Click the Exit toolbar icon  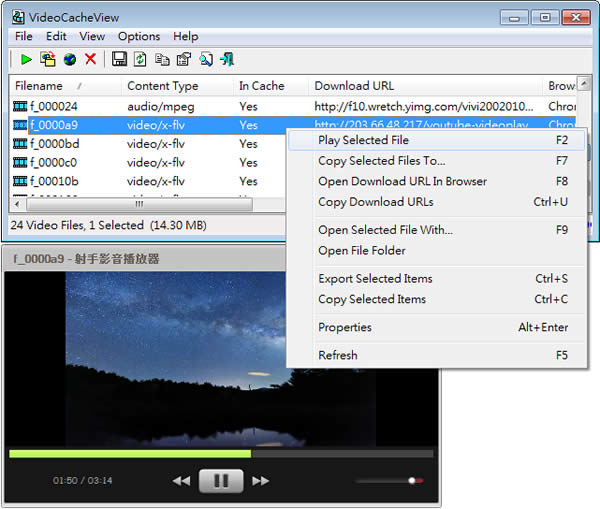point(227,60)
